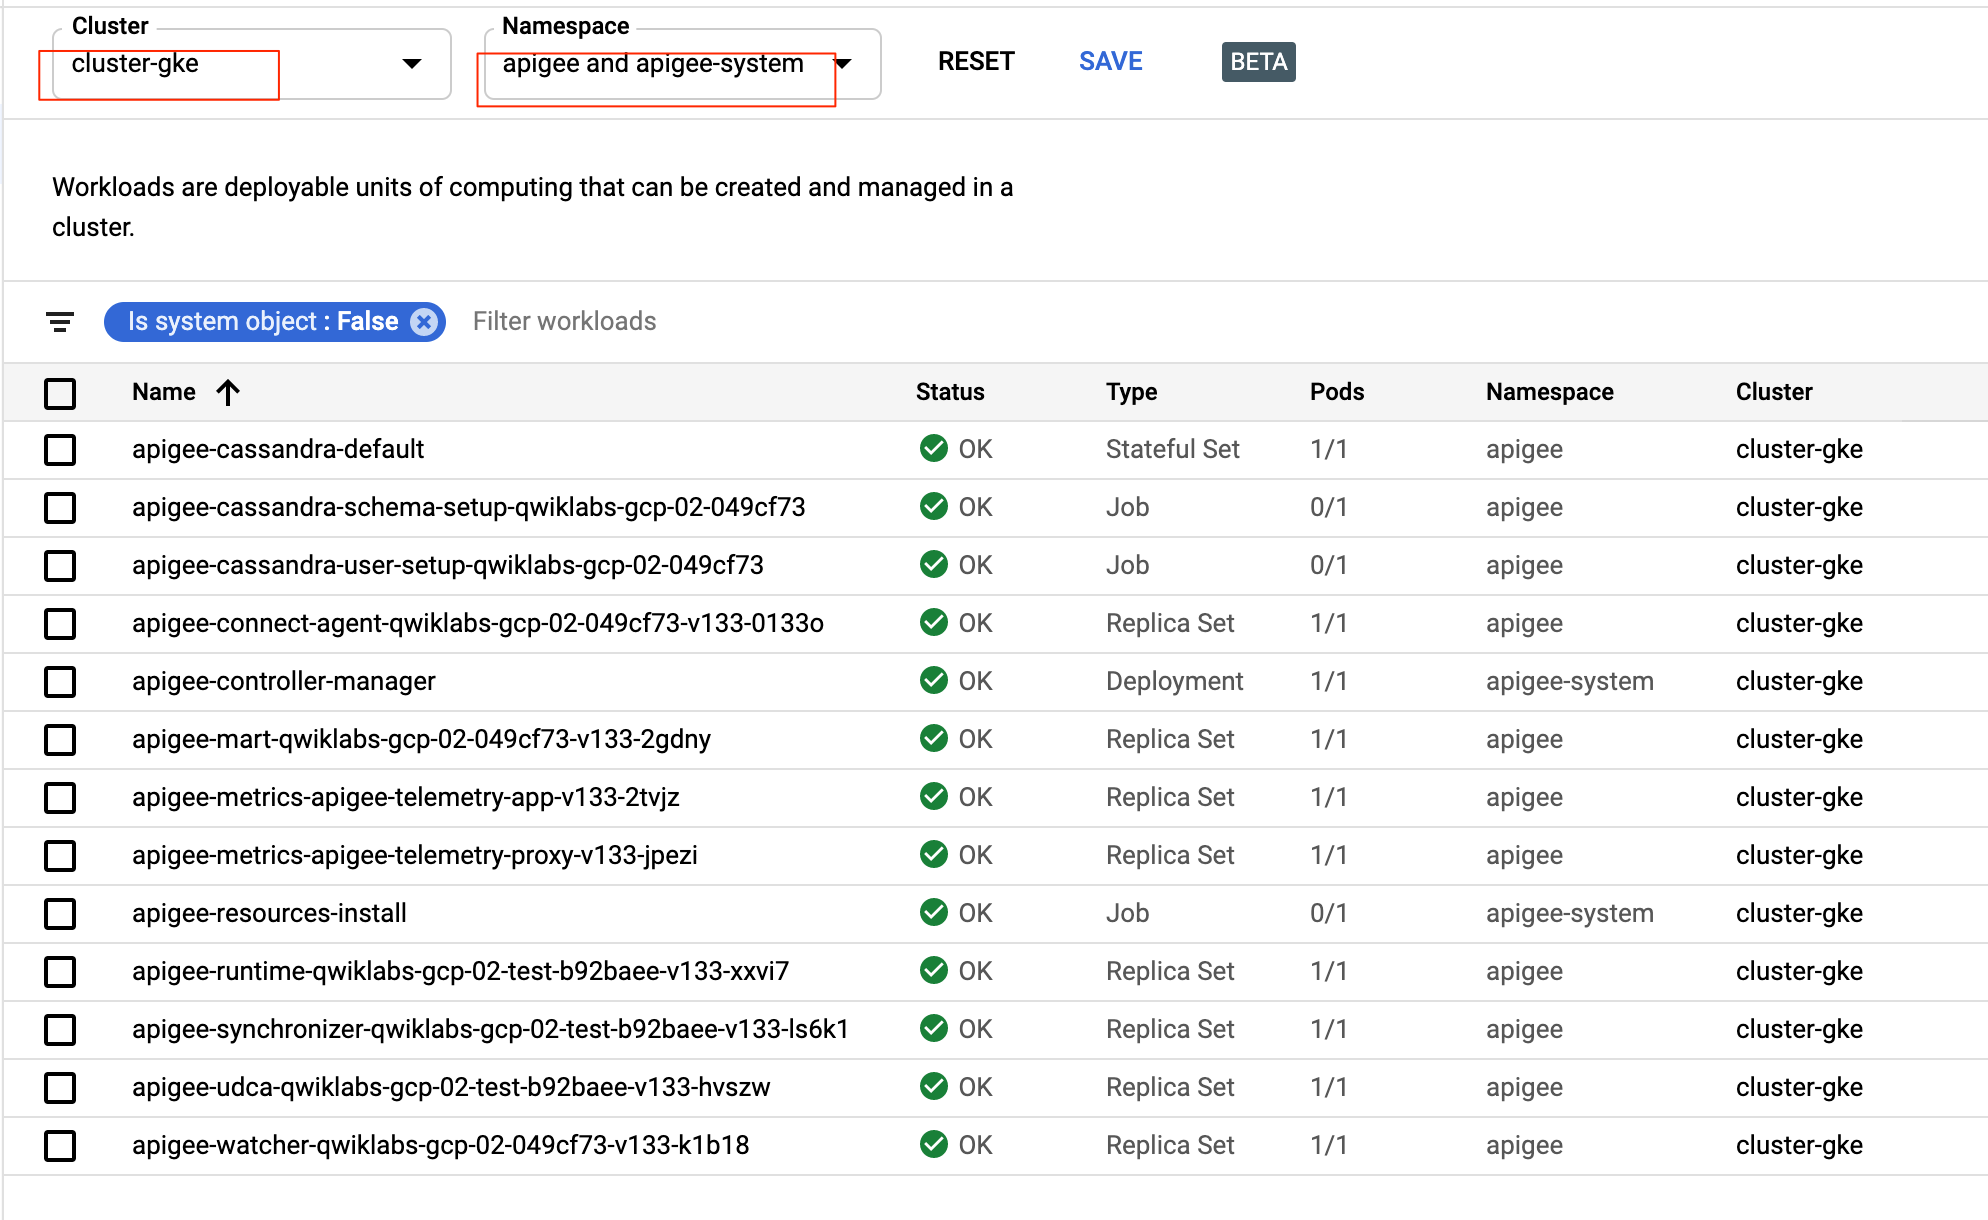Click OK status icon for apigee-synchronizer row

[934, 1029]
